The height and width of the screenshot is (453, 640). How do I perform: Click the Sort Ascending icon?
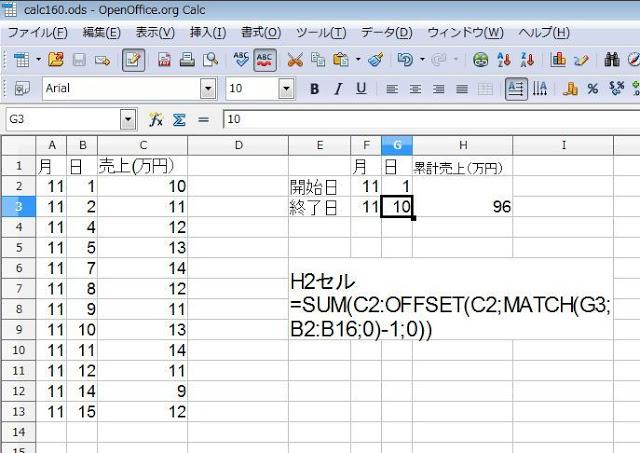tap(504, 60)
